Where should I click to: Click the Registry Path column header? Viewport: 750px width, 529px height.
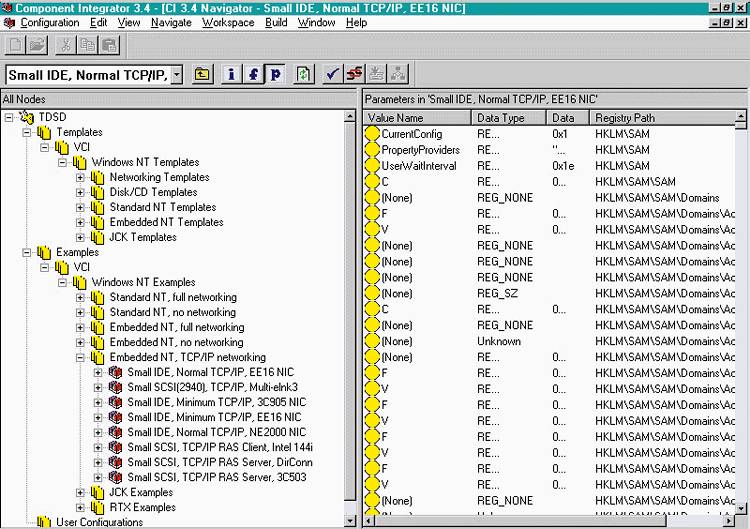[x=662, y=118]
